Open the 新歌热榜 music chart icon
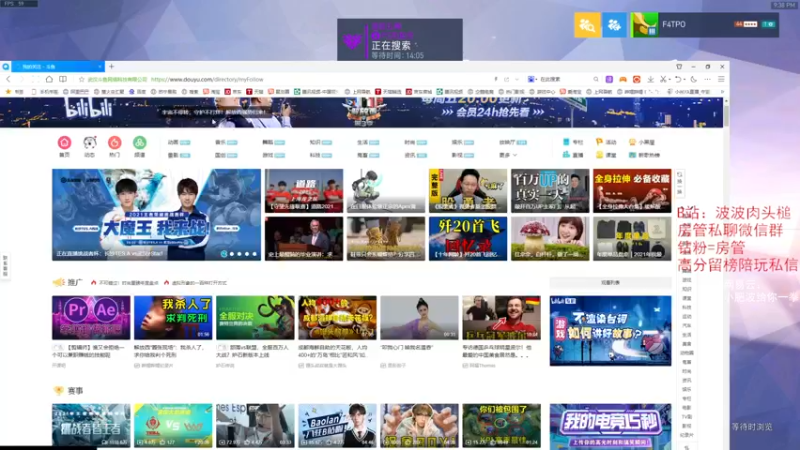Image resolution: width=800 pixels, height=450 pixels. tap(632, 155)
